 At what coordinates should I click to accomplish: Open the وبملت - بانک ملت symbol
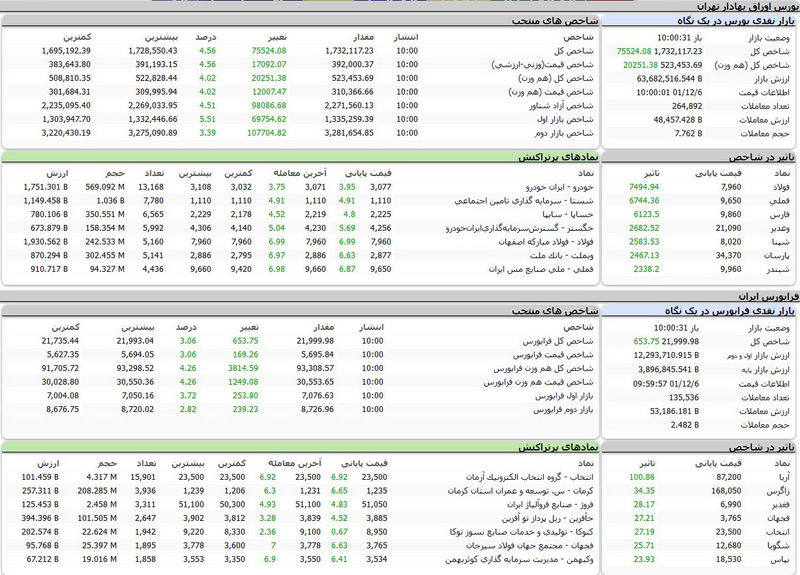pyautogui.click(x=561, y=256)
